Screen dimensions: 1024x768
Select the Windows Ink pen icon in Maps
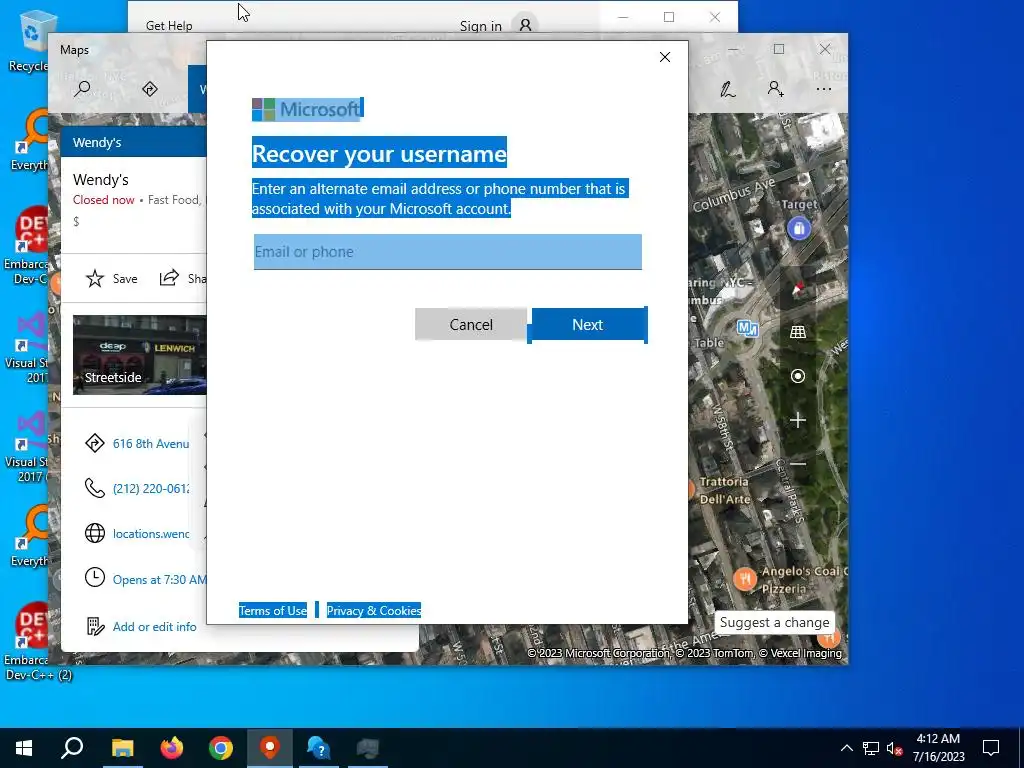[x=728, y=89]
